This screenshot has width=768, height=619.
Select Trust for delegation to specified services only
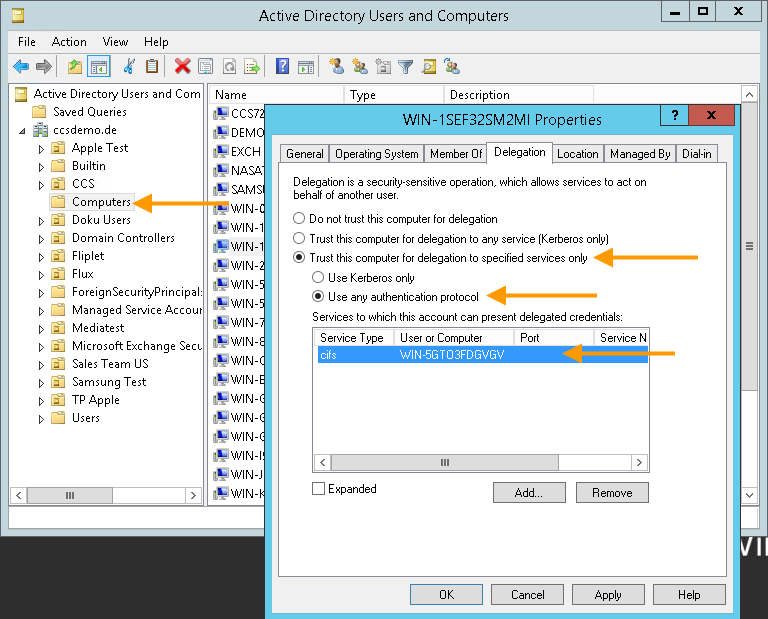(x=299, y=258)
